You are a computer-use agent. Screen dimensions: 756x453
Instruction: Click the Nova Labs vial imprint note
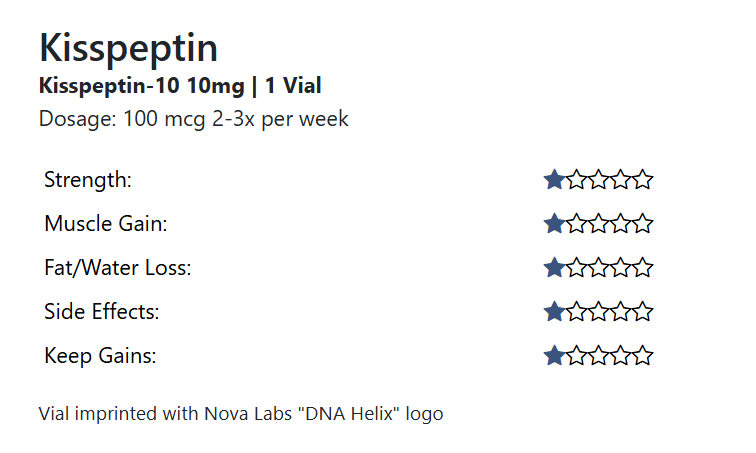(240, 413)
